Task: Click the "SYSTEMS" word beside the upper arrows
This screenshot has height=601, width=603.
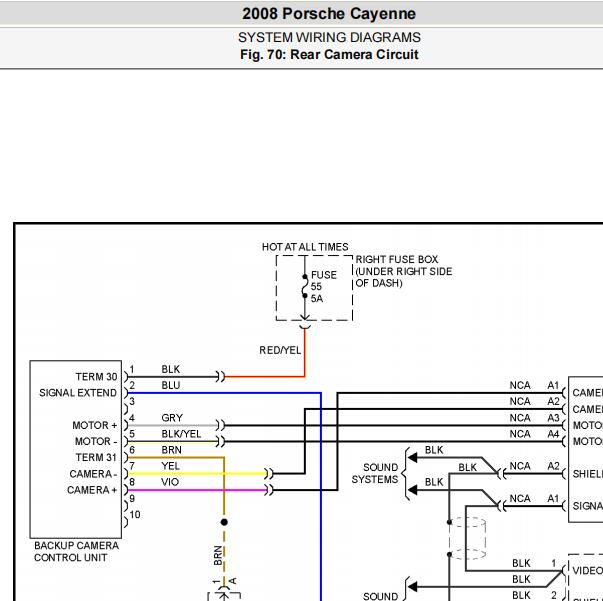Action: (x=375, y=479)
